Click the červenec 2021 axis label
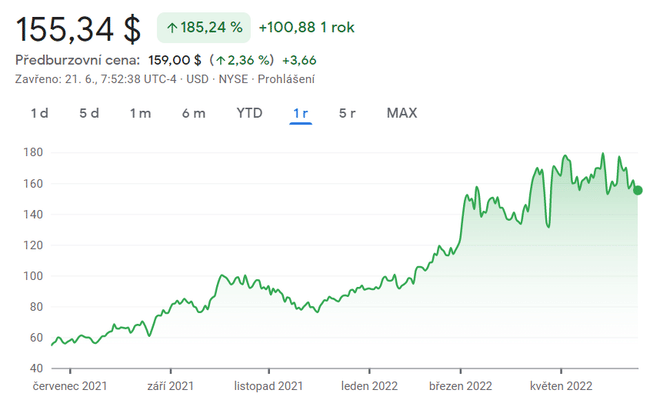Viewport: 650px width, 400px height. [69, 385]
